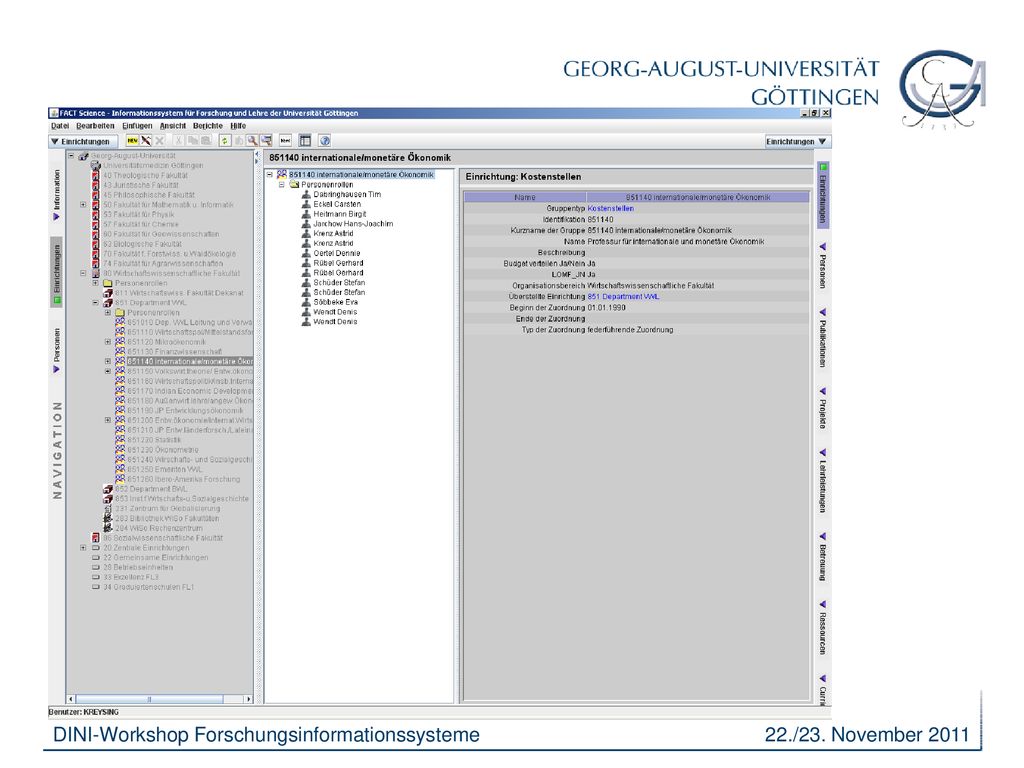Click the edit pencil toolbar icon
The image size is (1024, 768).
(x=146, y=141)
